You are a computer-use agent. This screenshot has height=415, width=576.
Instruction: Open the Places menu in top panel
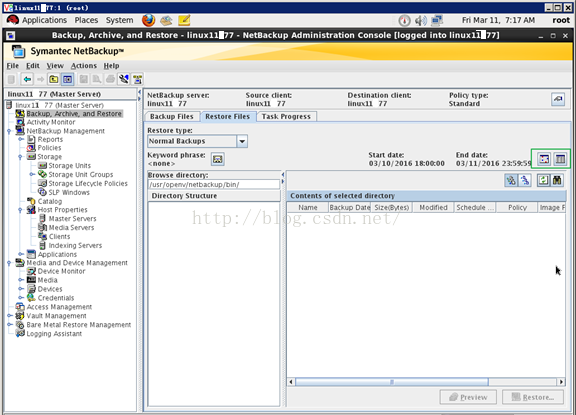(86, 20)
